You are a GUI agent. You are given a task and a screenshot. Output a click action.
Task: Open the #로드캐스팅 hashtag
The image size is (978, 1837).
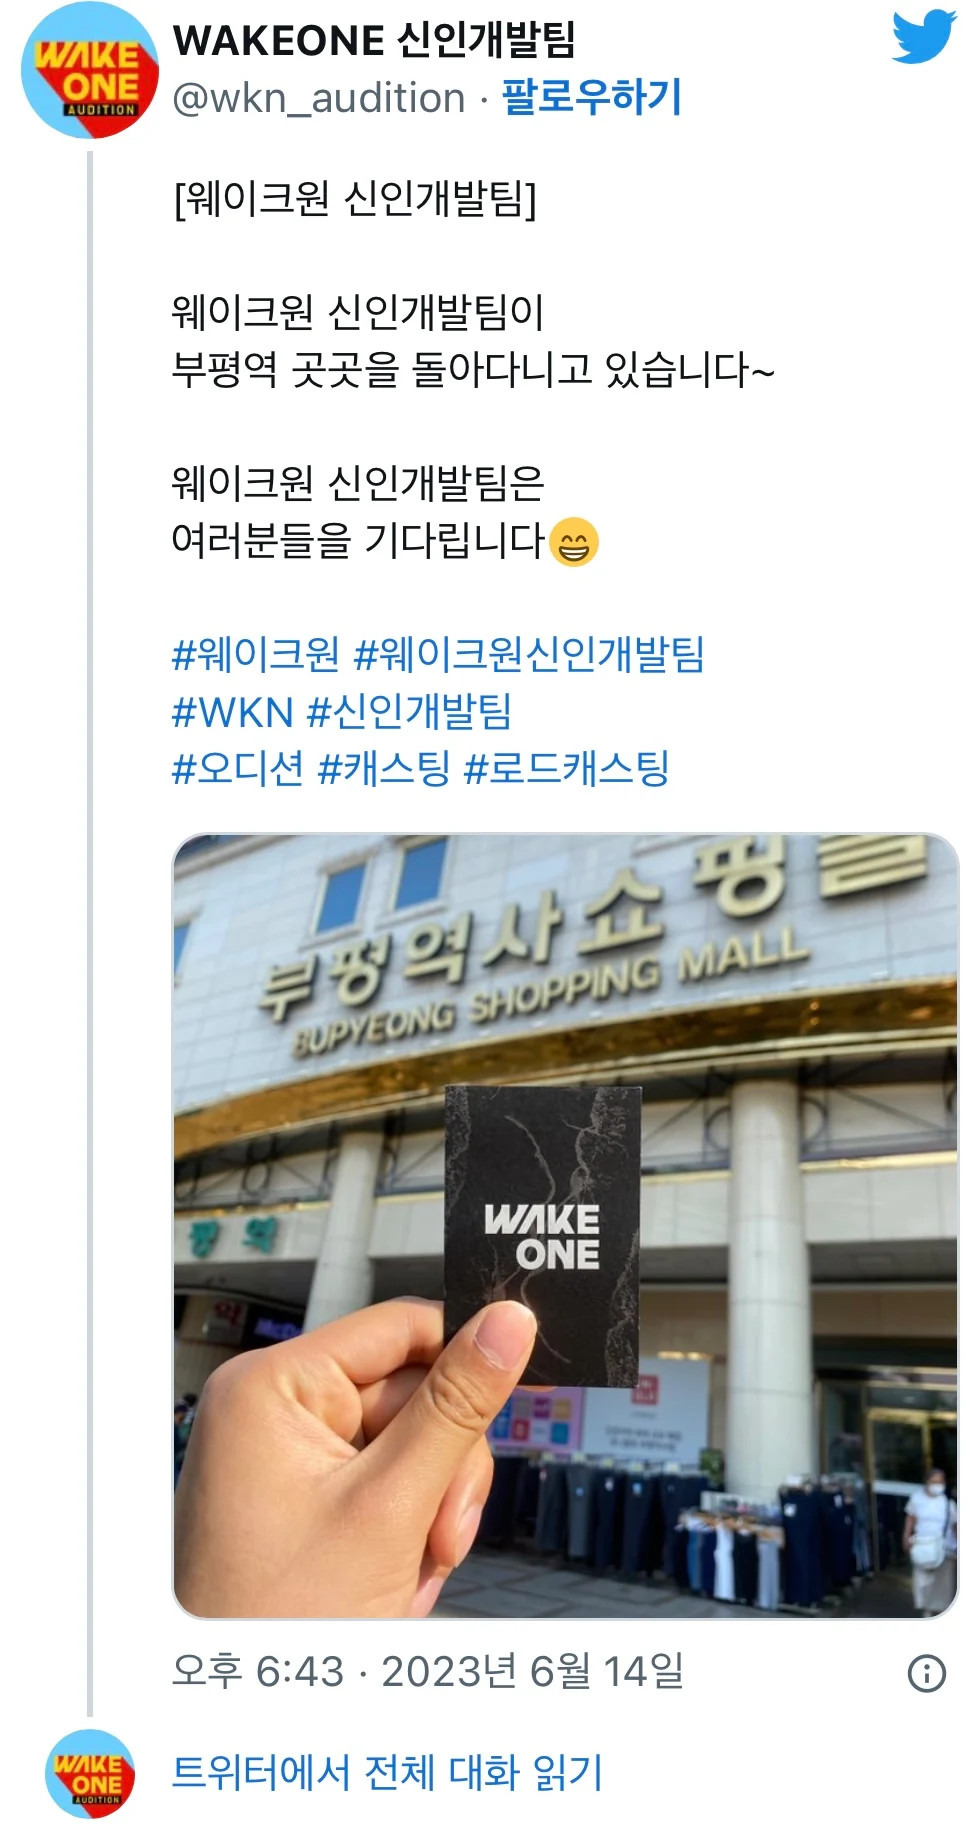pyautogui.click(x=567, y=769)
